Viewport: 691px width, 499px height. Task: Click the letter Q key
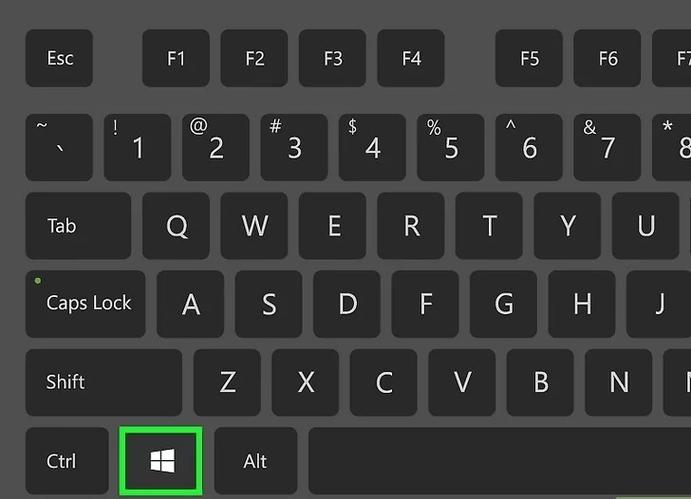click(x=176, y=226)
